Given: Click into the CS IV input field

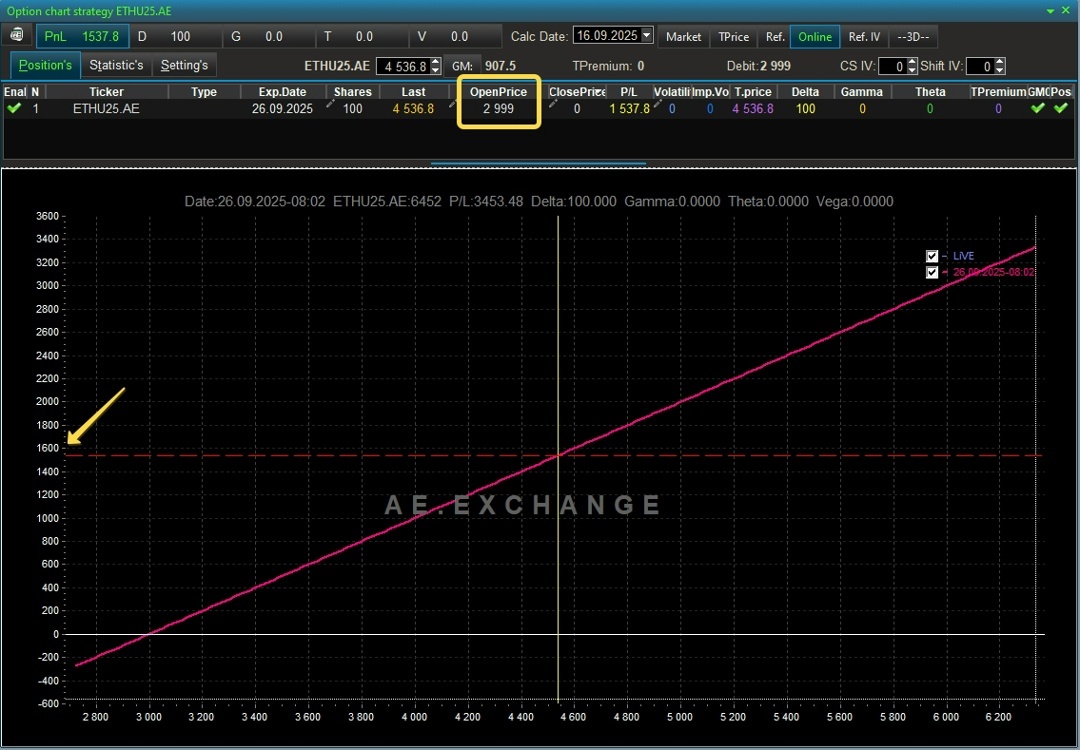Looking at the screenshot, I should tap(893, 66).
